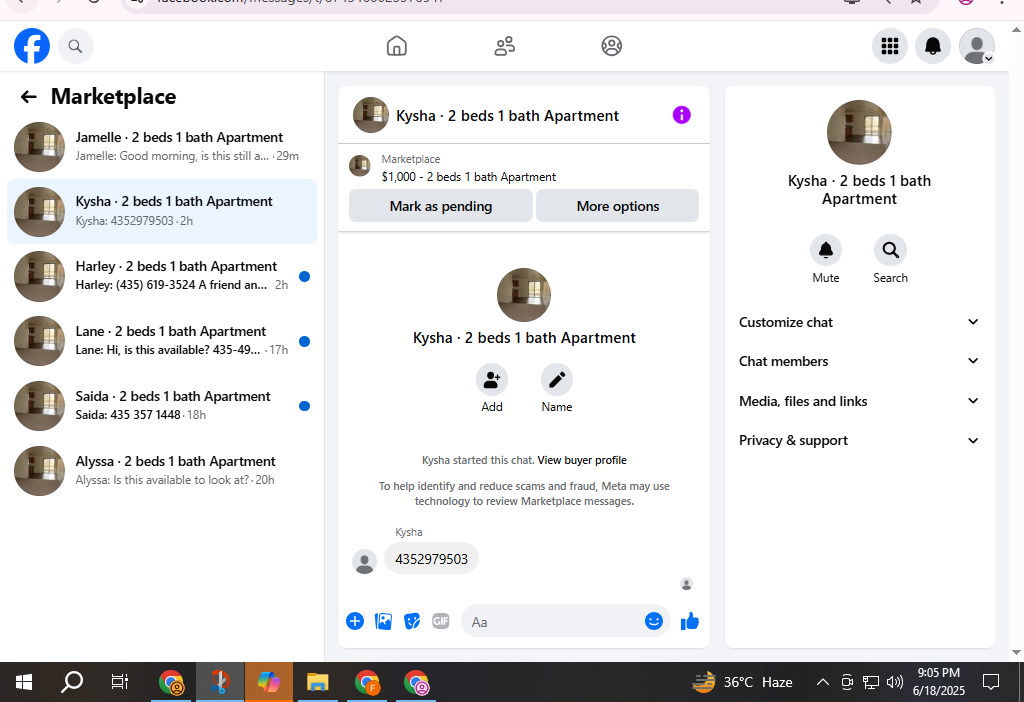
Task: Open File Explorer from taskbar
Action: point(317,682)
